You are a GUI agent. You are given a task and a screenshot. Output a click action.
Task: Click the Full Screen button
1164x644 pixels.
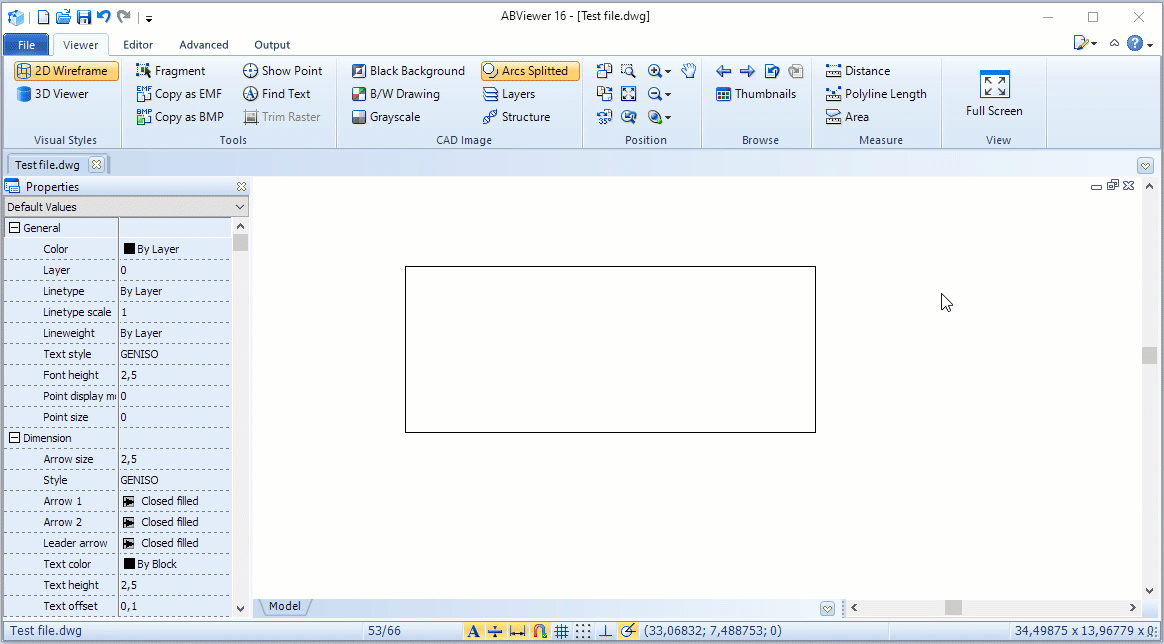993,95
